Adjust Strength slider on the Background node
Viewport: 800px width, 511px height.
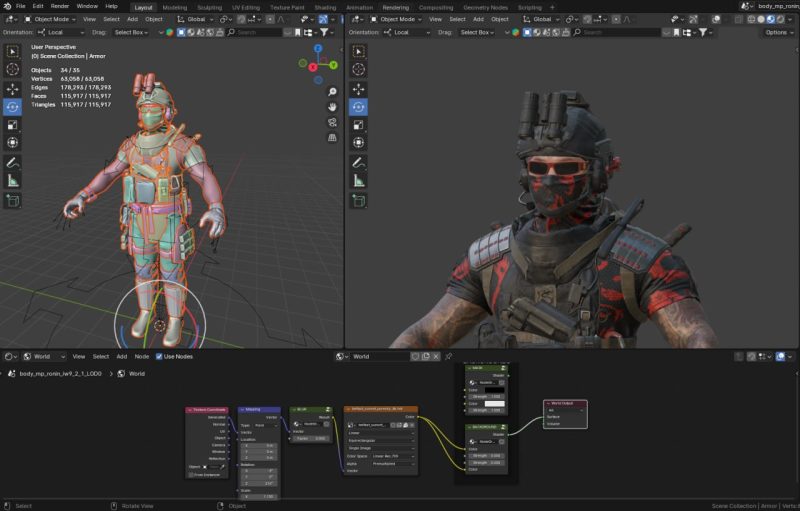tap(488, 456)
